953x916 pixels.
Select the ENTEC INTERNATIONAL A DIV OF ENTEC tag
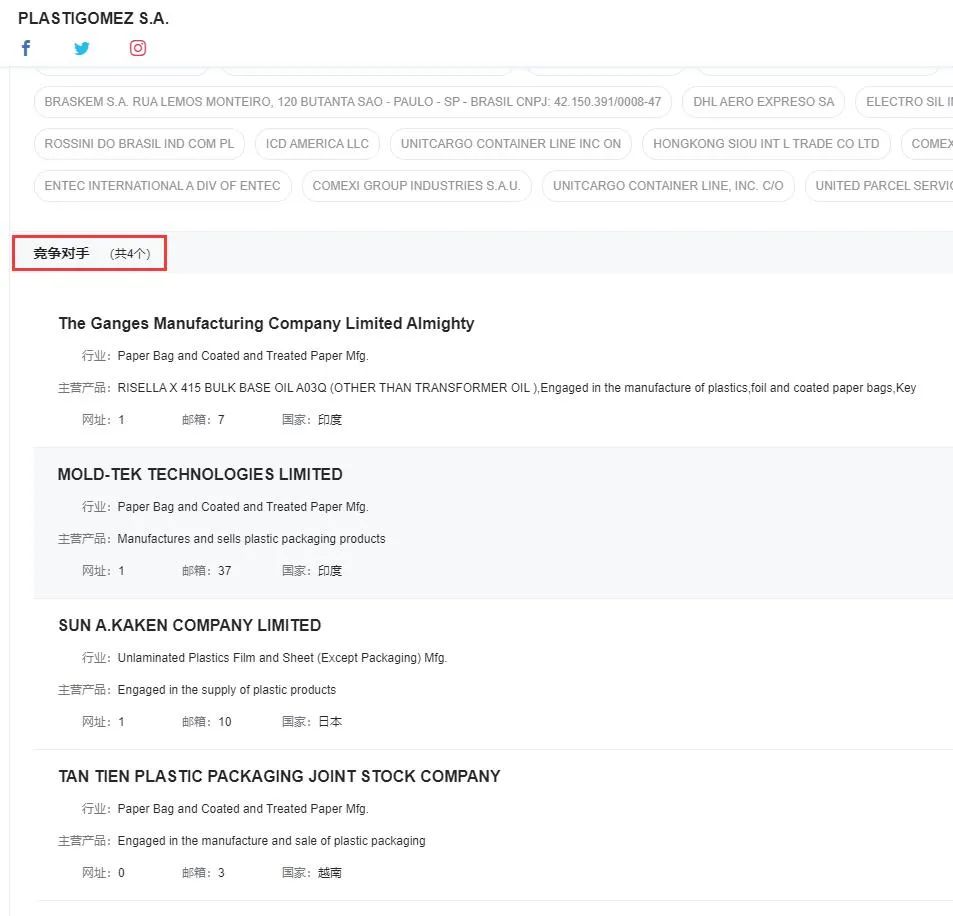point(162,185)
